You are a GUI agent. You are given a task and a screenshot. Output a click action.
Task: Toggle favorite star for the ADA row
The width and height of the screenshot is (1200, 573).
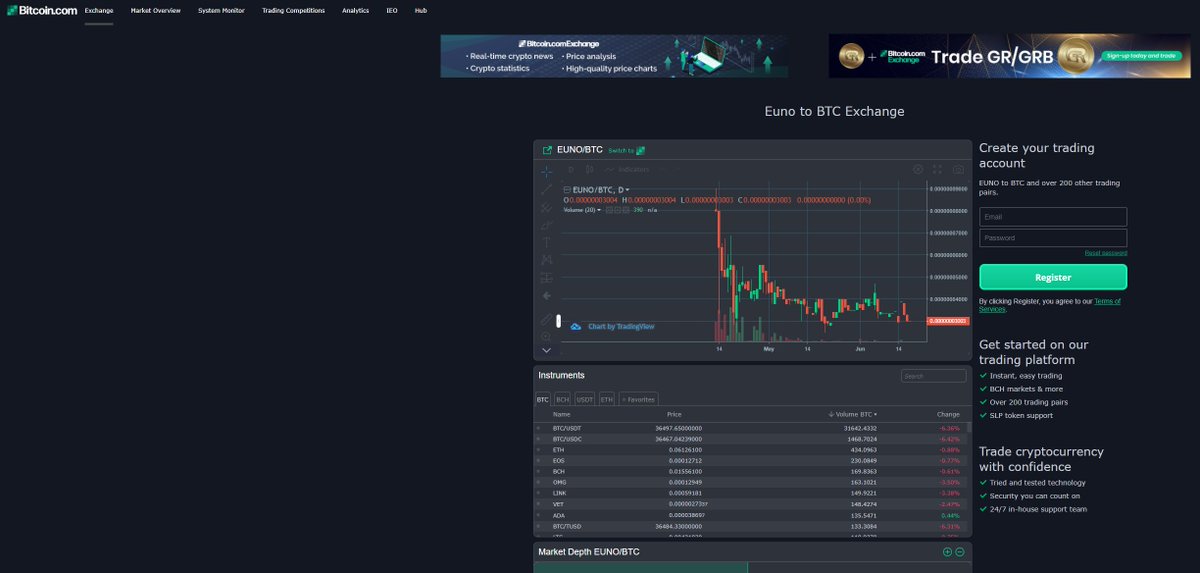point(539,515)
